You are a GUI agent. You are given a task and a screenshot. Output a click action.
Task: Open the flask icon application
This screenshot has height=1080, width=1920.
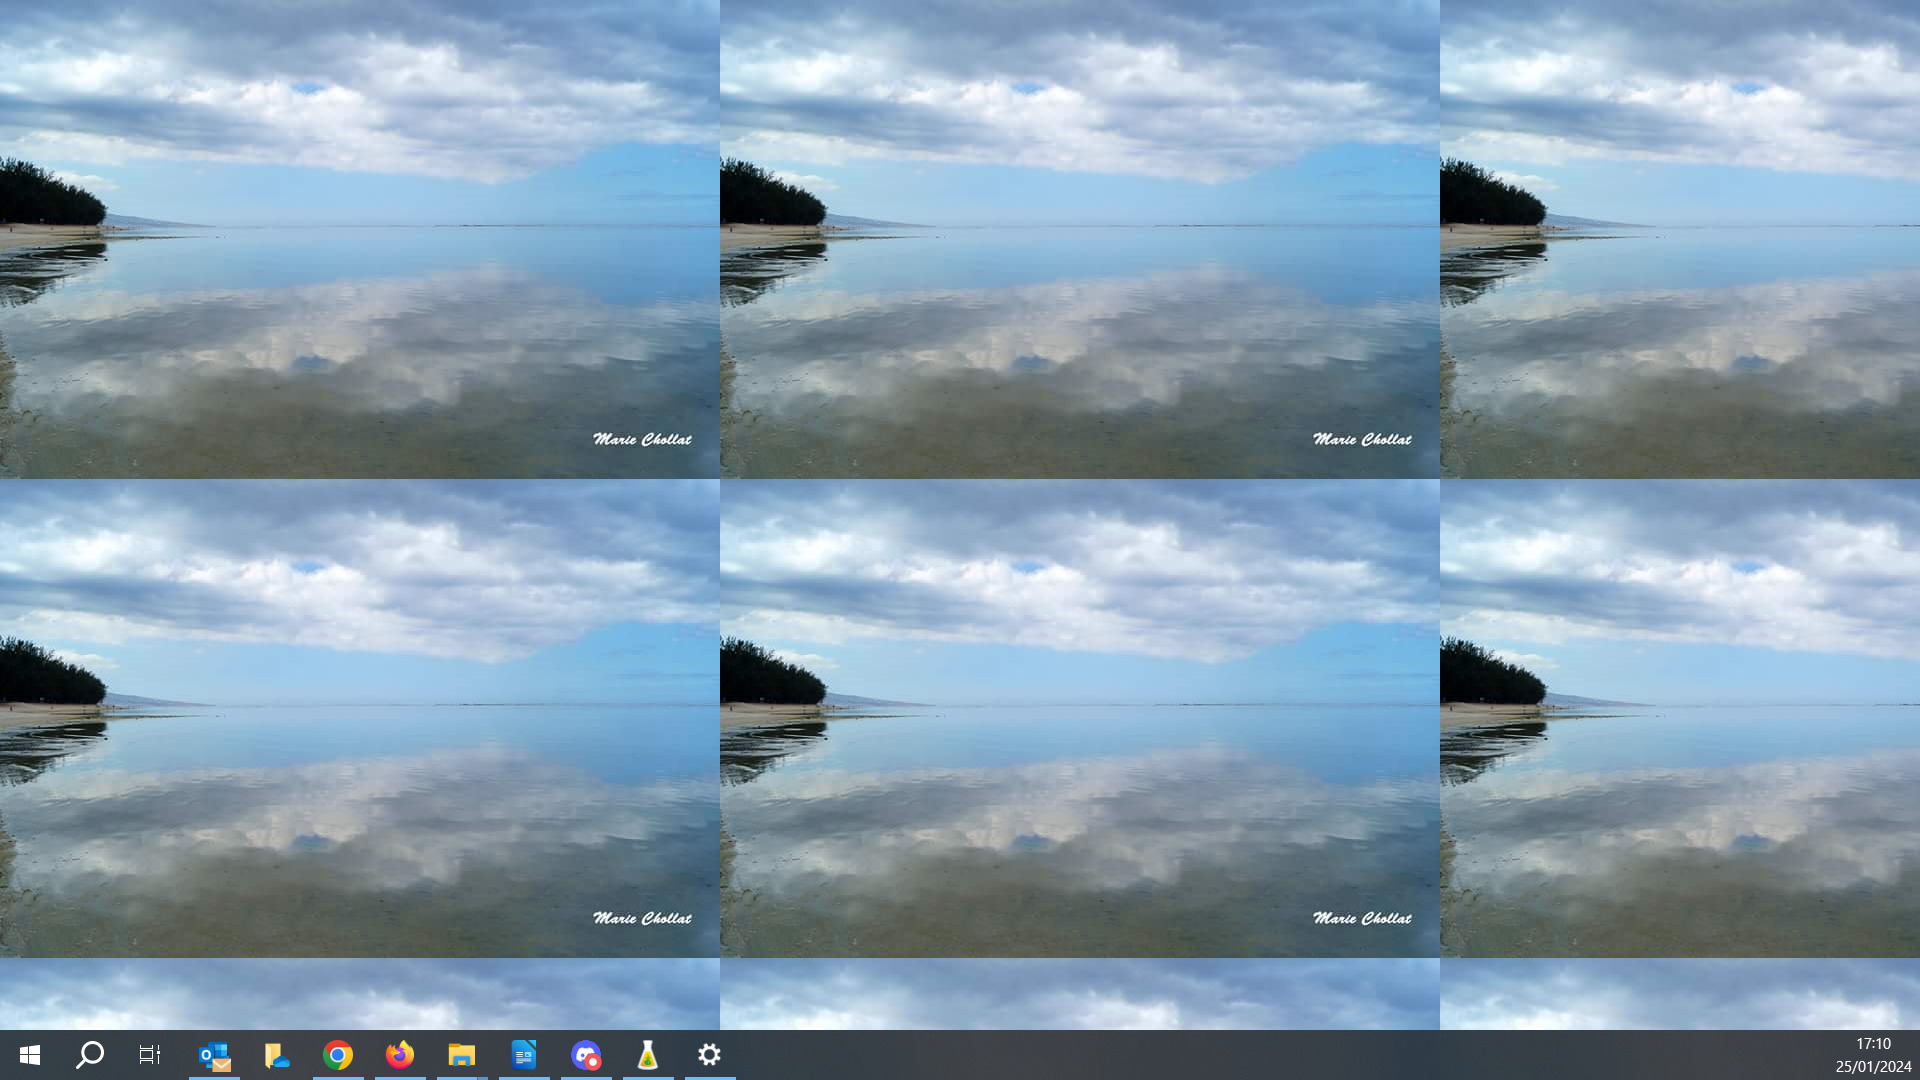[648, 1055]
